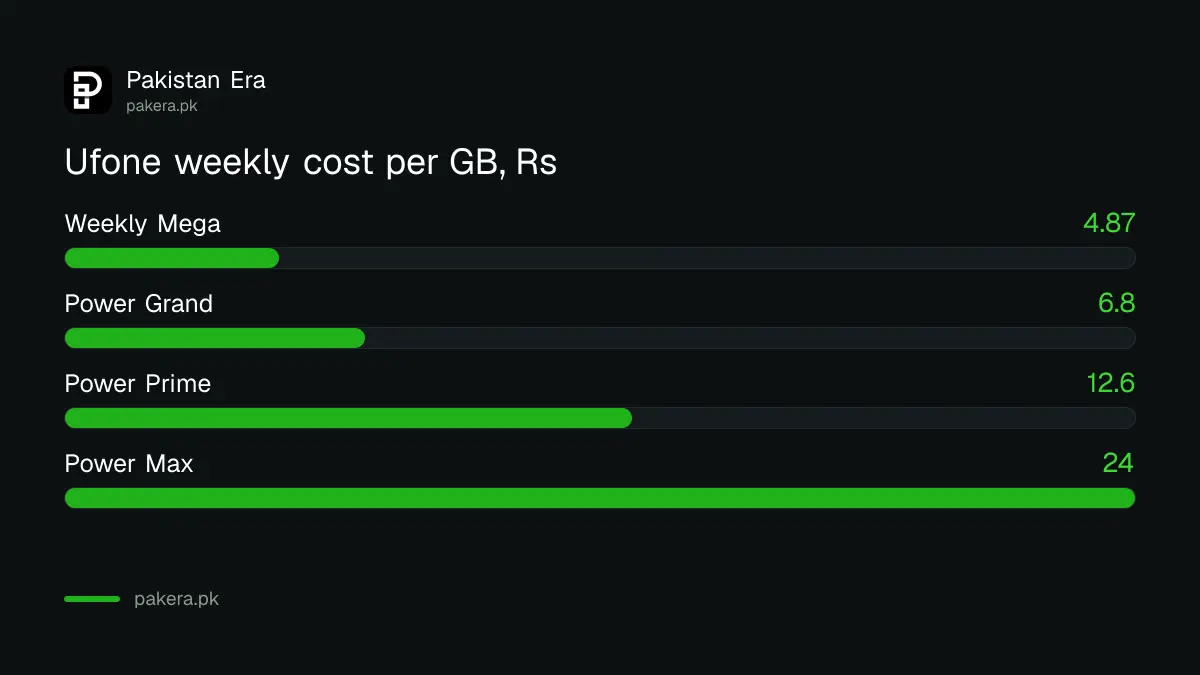Click the 4.87 value for Weekly Mega
1200x675 pixels.
(x=1109, y=223)
